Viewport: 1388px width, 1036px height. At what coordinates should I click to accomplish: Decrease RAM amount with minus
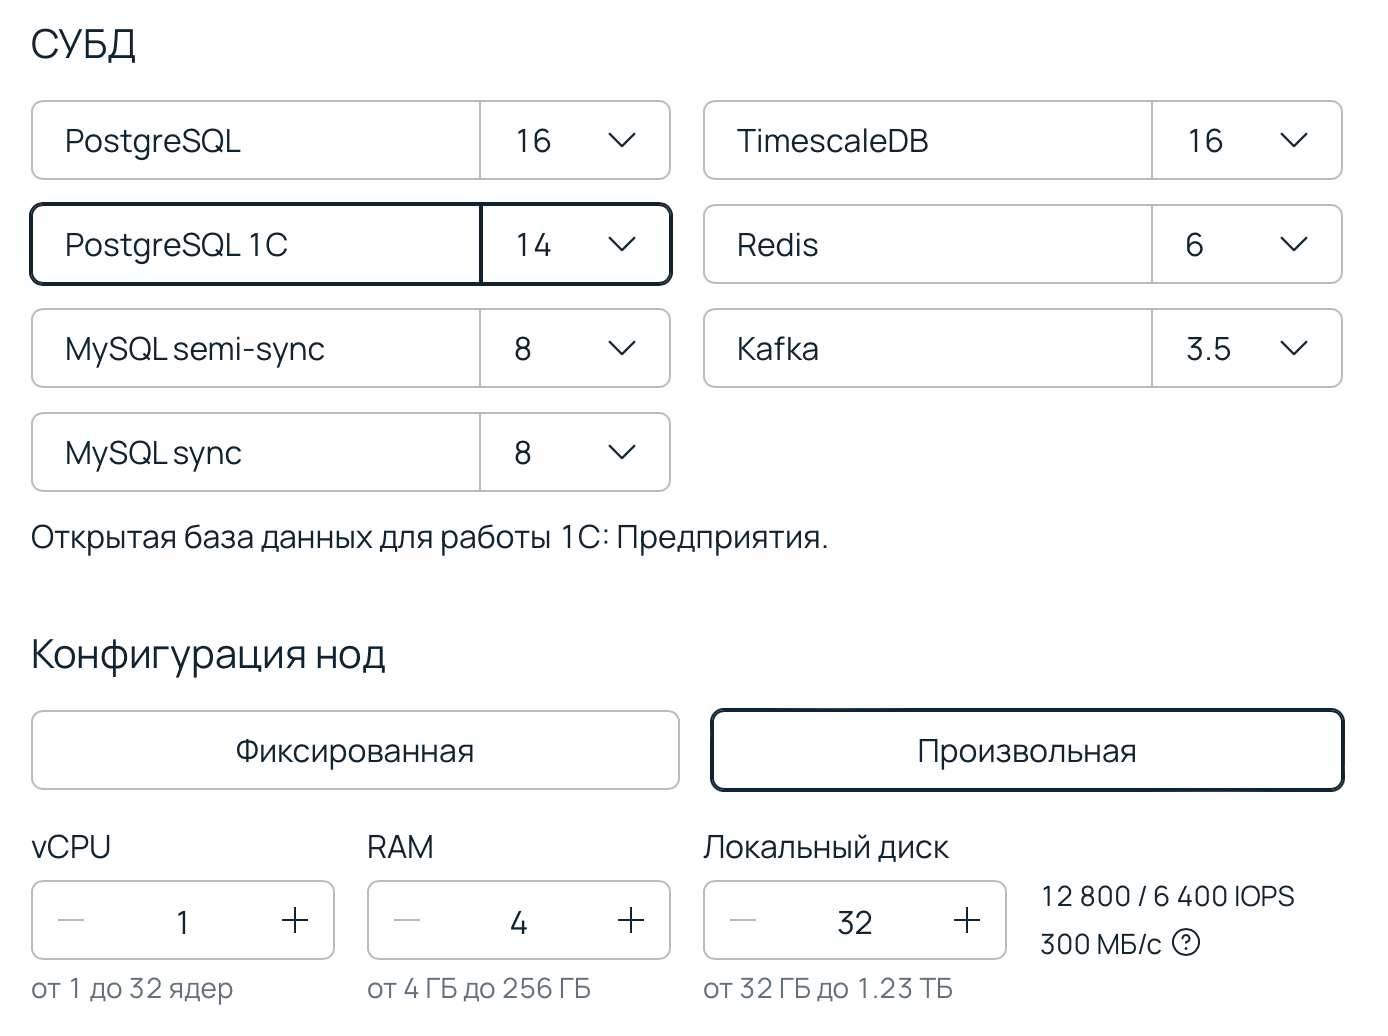[x=407, y=920]
